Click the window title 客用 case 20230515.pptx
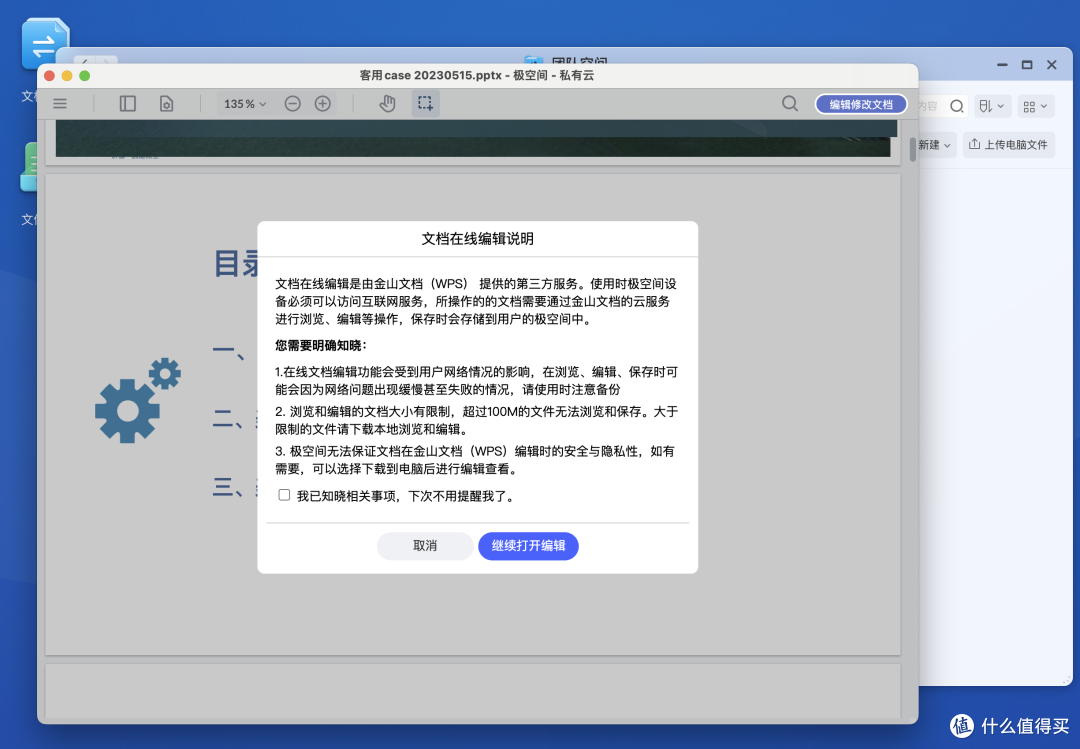Viewport: 1080px width, 749px height. tap(430, 76)
